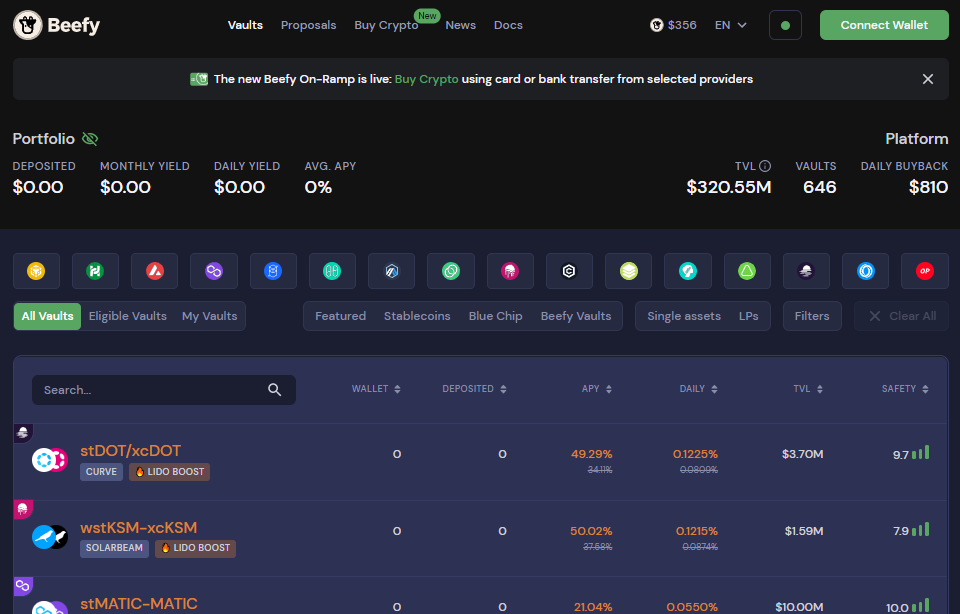The image size is (960, 614).
Task: Select the Optimism network filter icon
Action: pyautogui.click(x=923, y=270)
